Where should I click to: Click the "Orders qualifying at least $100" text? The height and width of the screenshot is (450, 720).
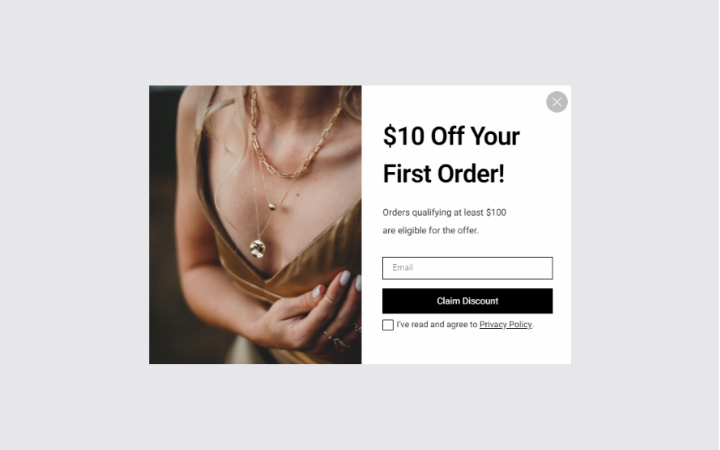click(x=444, y=213)
